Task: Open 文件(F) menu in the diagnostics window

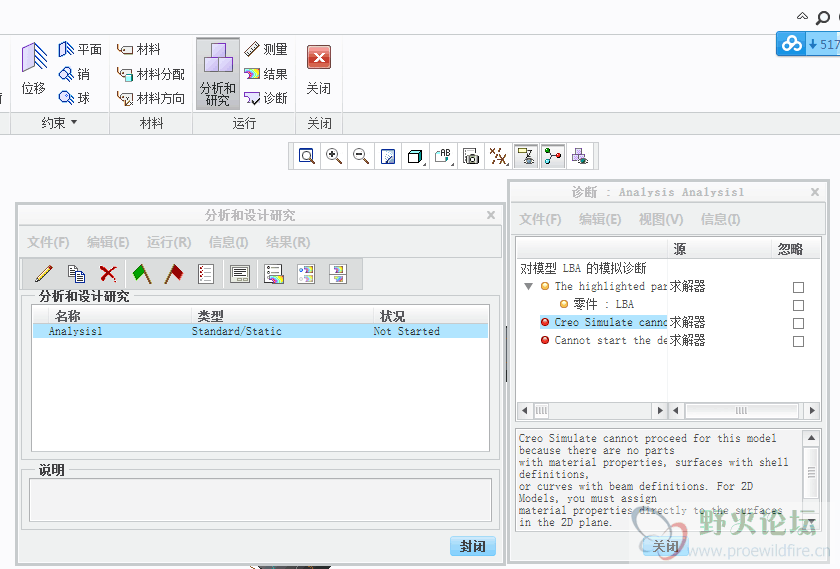Action: click(540, 219)
